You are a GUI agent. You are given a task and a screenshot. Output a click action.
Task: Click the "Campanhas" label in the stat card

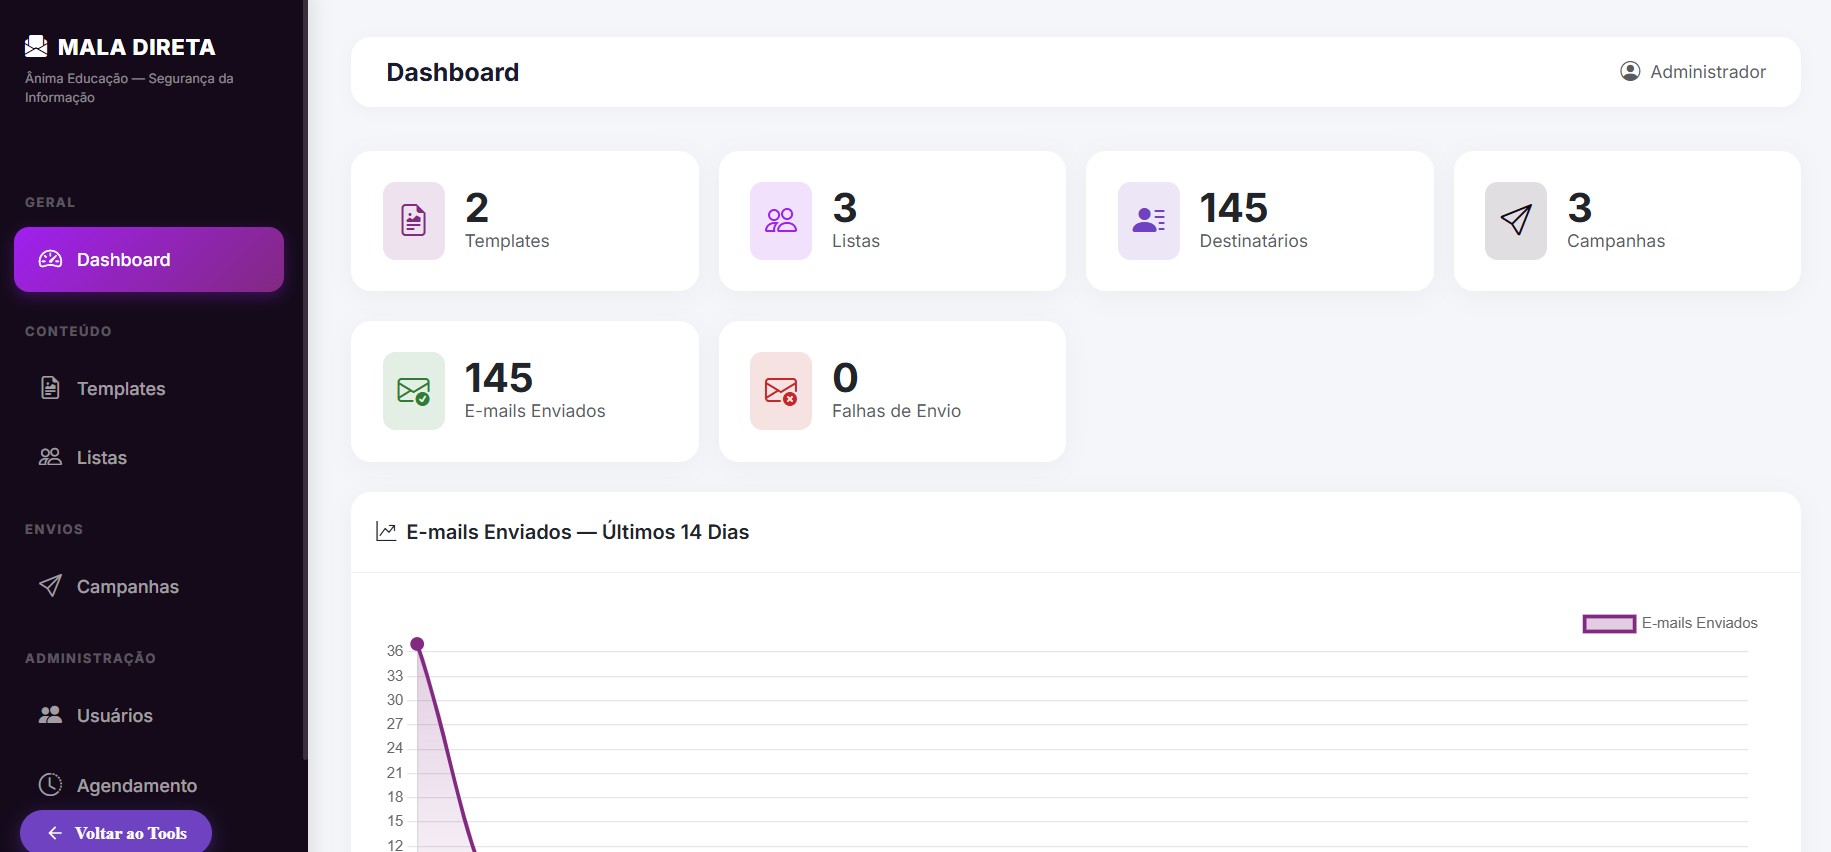1616,241
